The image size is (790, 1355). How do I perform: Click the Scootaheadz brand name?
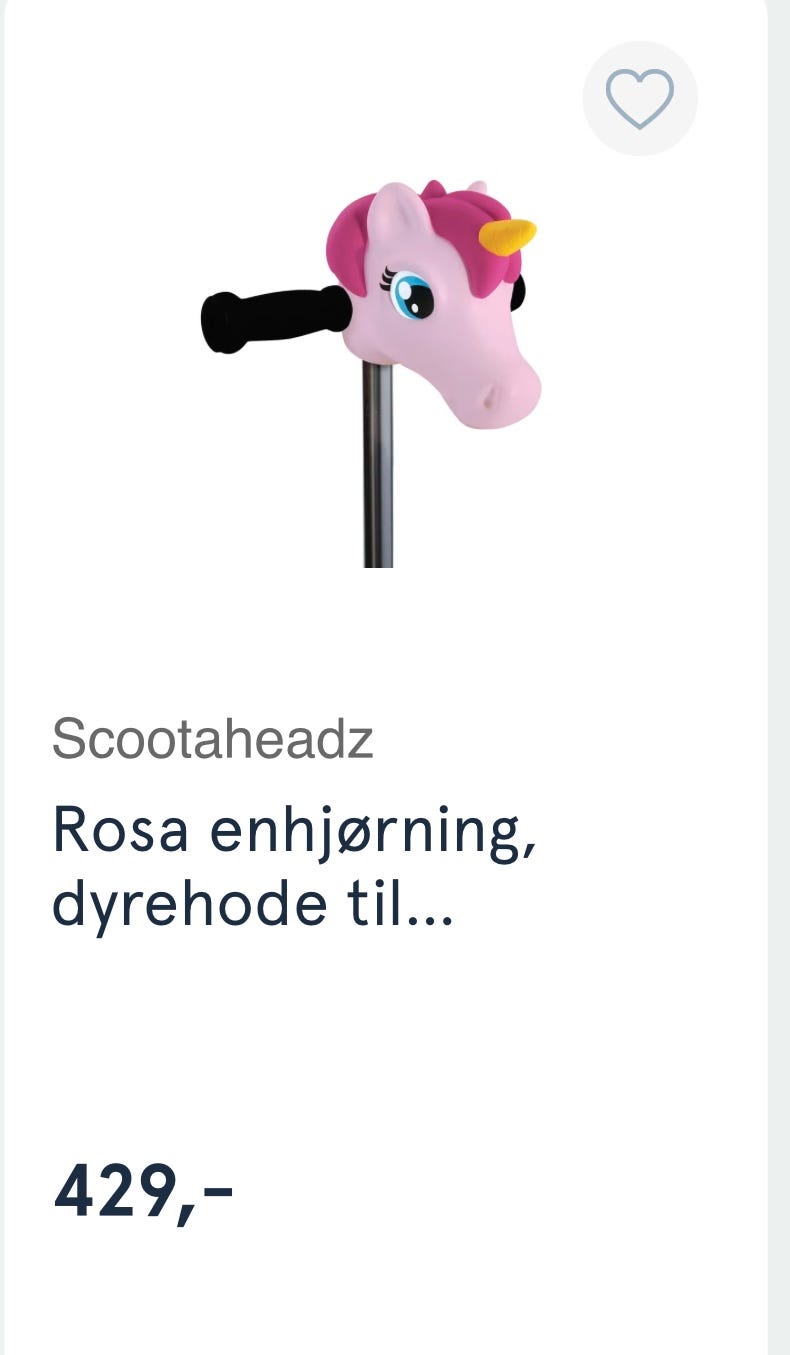tap(212, 738)
